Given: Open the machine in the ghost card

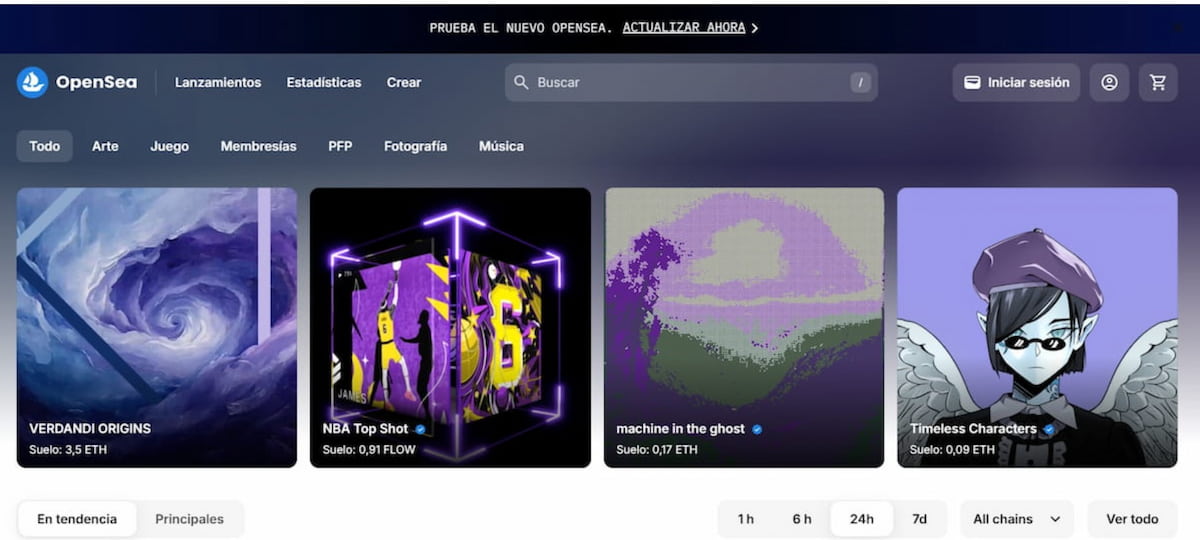Looking at the screenshot, I should point(744,327).
